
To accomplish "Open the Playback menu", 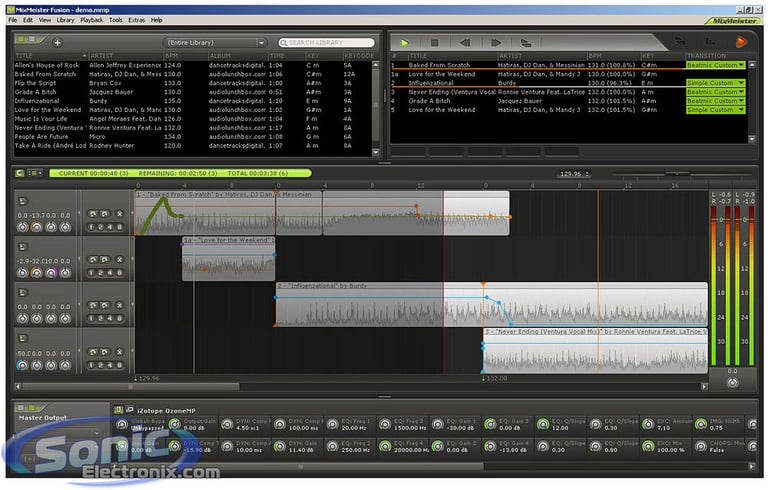I will click(x=92, y=20).
